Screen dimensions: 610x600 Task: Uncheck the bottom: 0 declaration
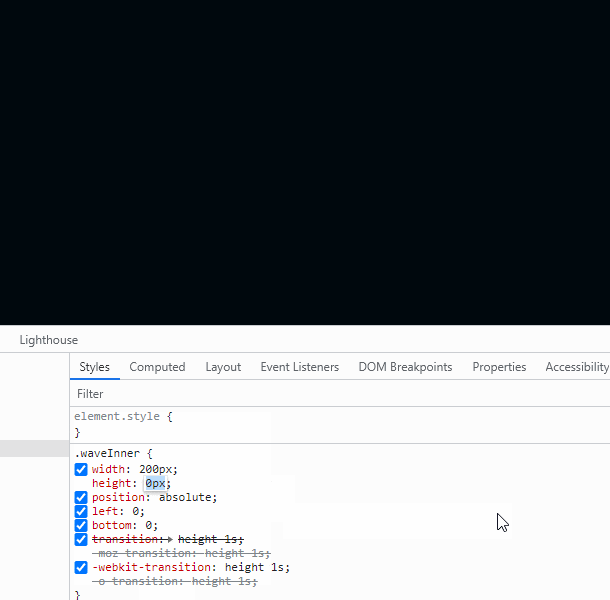tap(81, 525)
